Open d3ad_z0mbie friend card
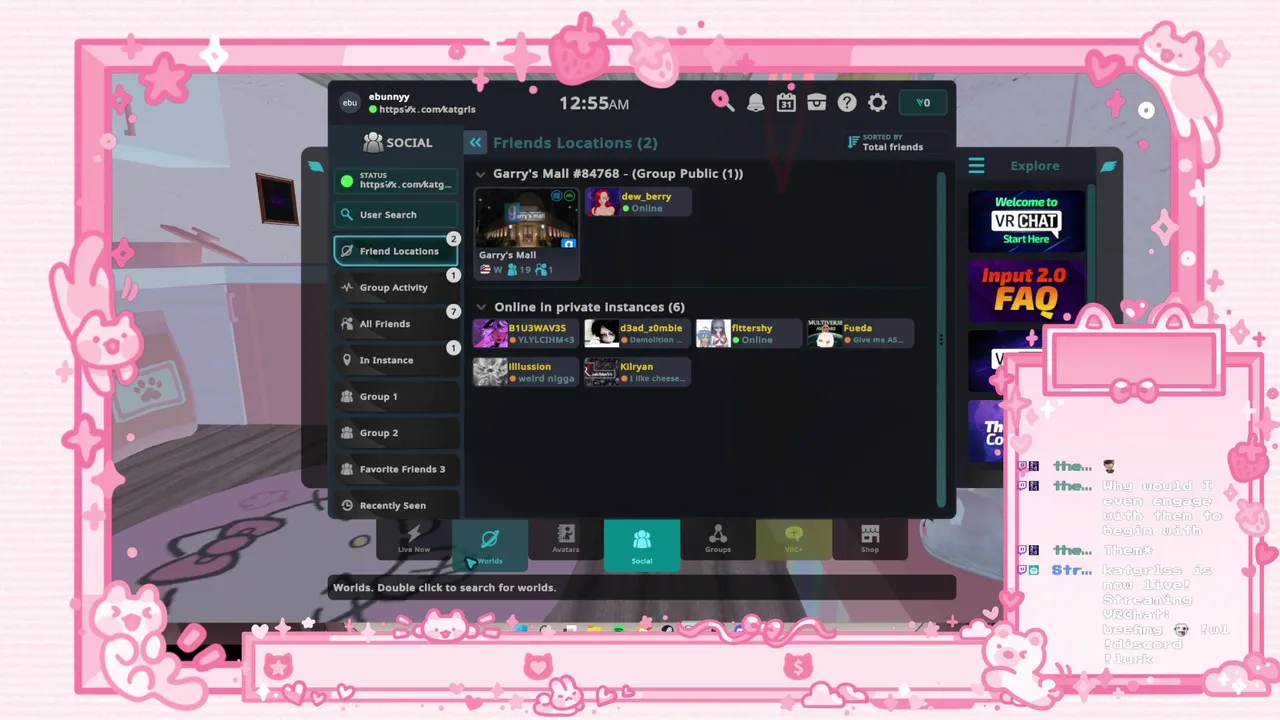Viewport: 1280px width, 720px height. pos(638,334)
